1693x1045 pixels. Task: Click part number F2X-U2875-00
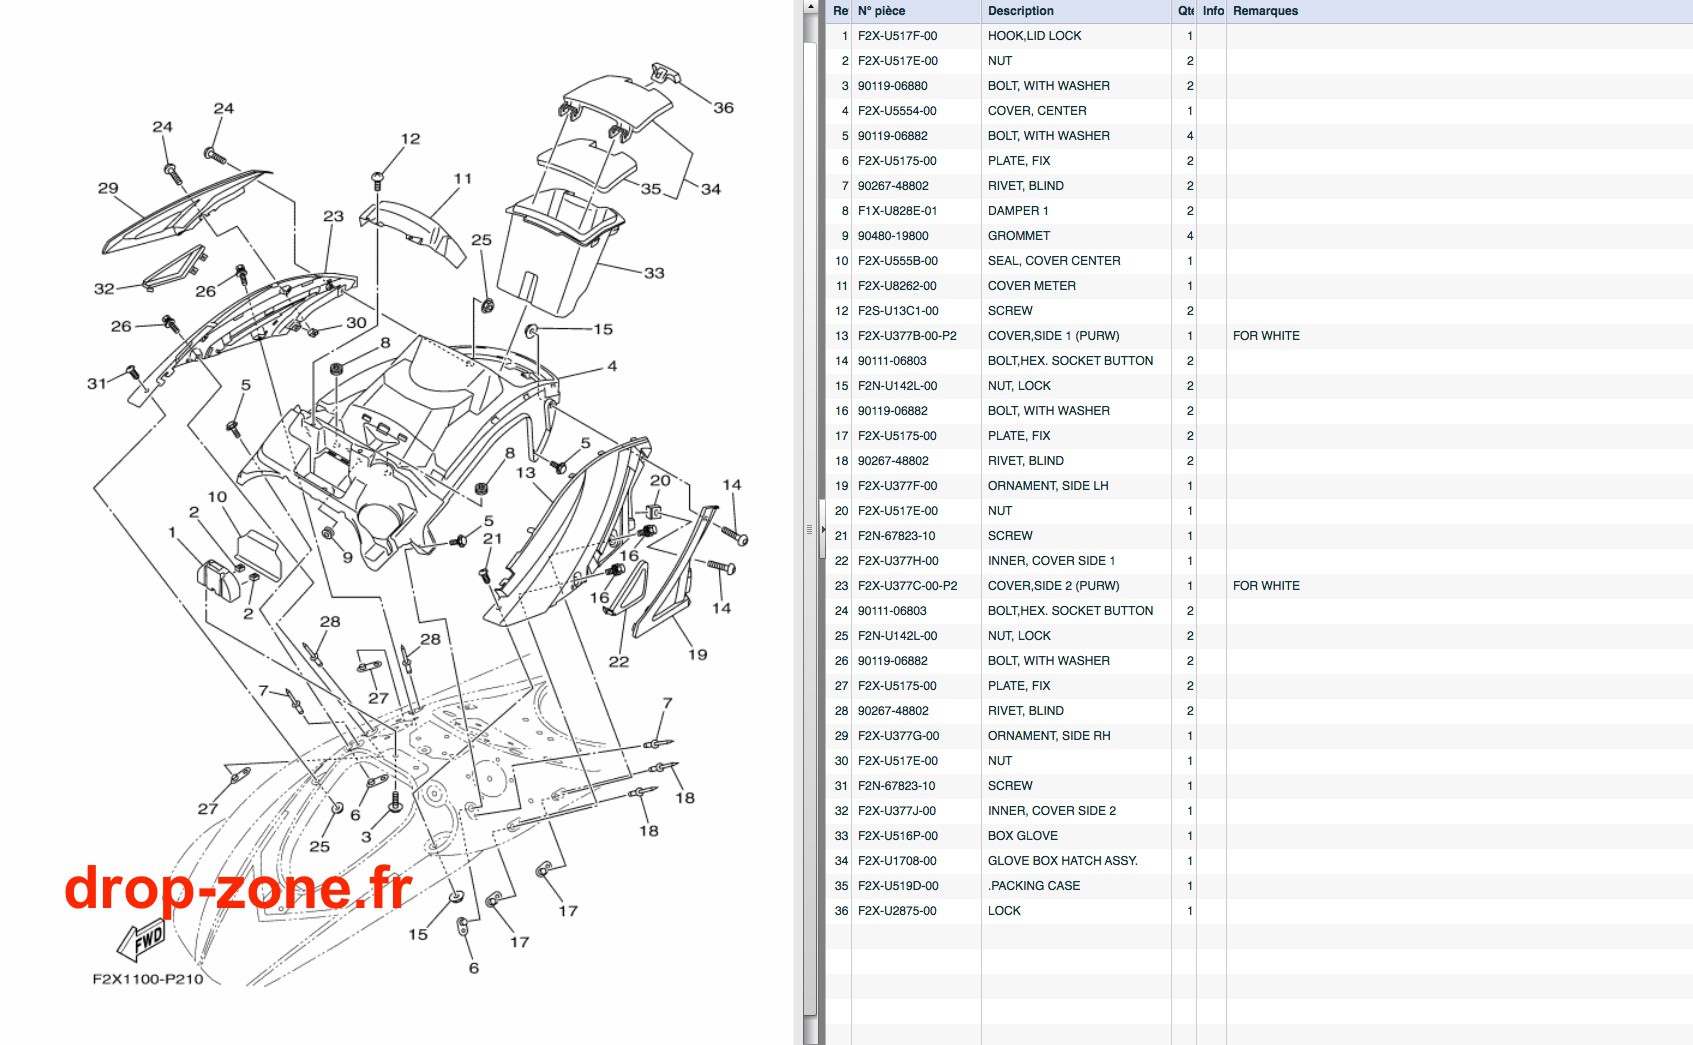(897, 911)
